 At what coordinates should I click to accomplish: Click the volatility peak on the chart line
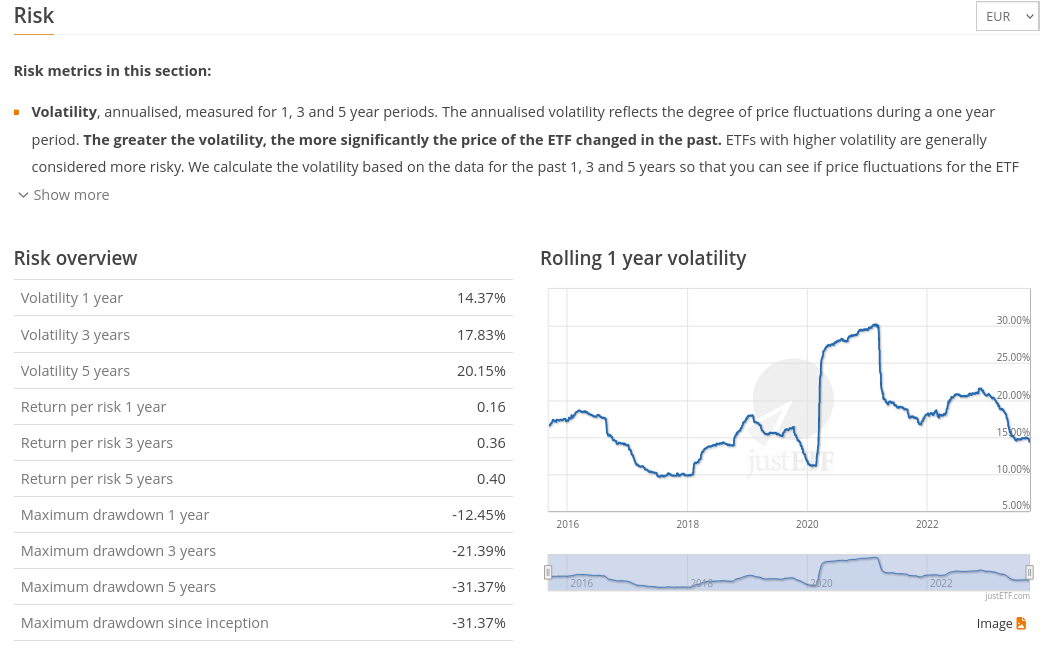[876, 325]
